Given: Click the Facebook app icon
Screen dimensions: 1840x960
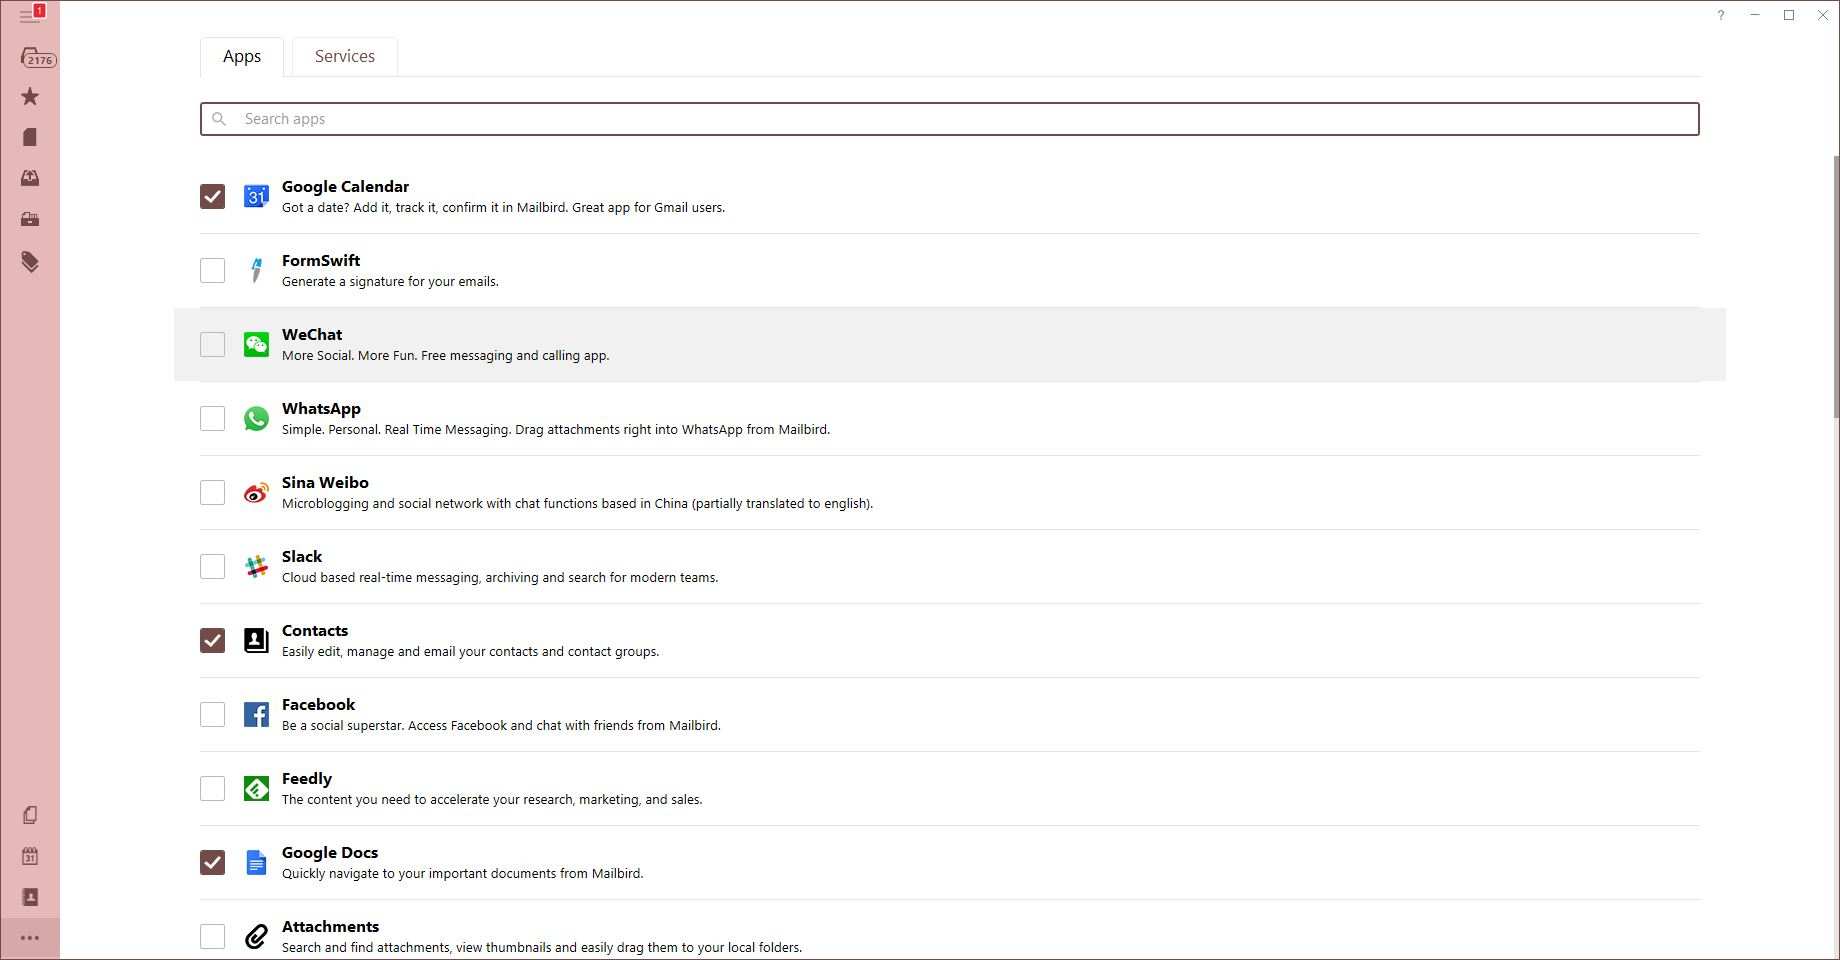Looking at the screenshot, I should point(256,714).
